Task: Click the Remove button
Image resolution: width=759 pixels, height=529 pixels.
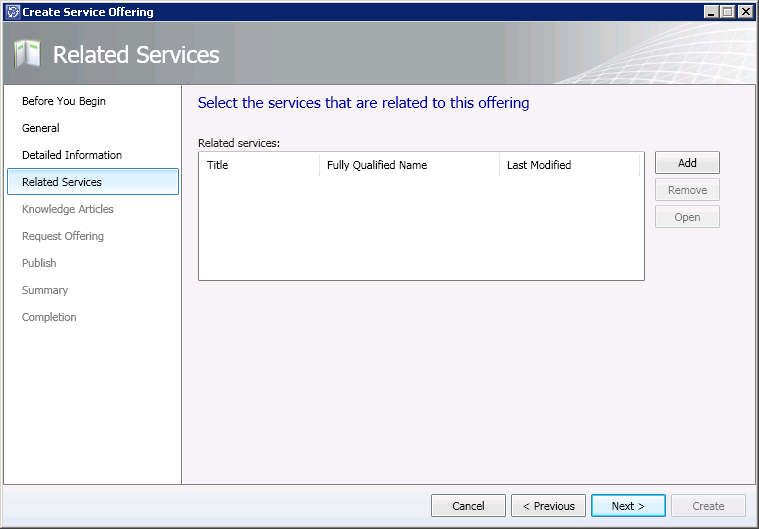Action: [687, 190]
